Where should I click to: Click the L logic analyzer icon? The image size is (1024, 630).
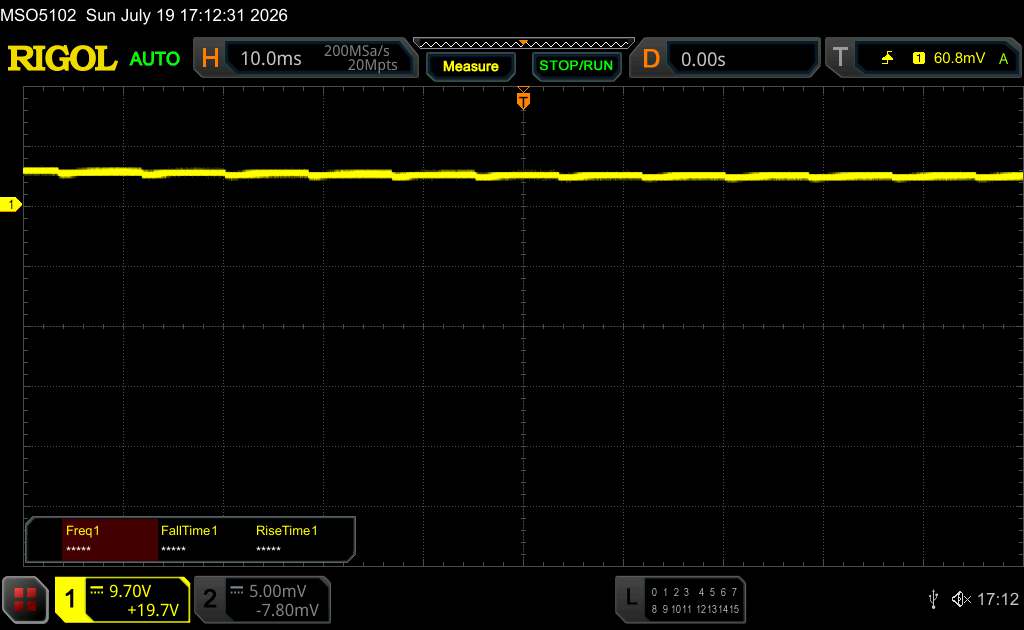[630, 597]
